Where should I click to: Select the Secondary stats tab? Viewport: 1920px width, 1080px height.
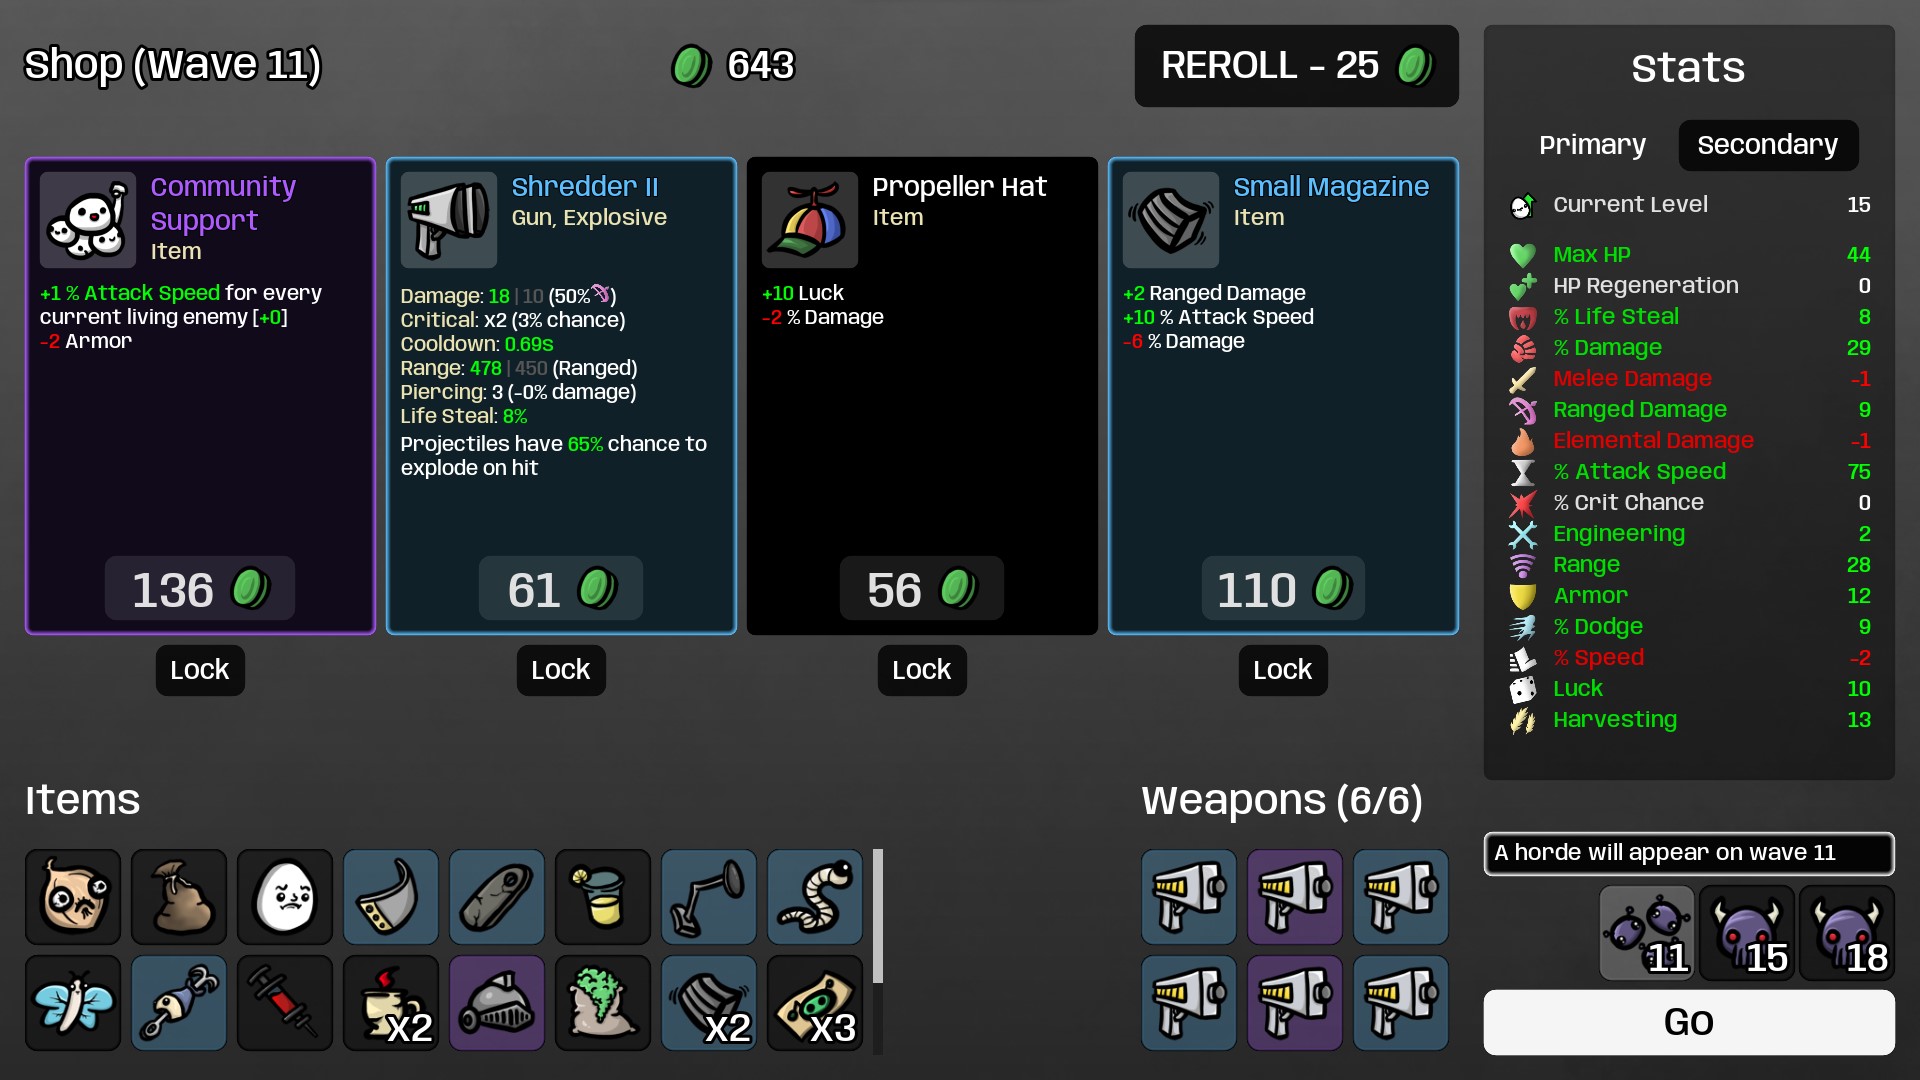pos(1767,145)
